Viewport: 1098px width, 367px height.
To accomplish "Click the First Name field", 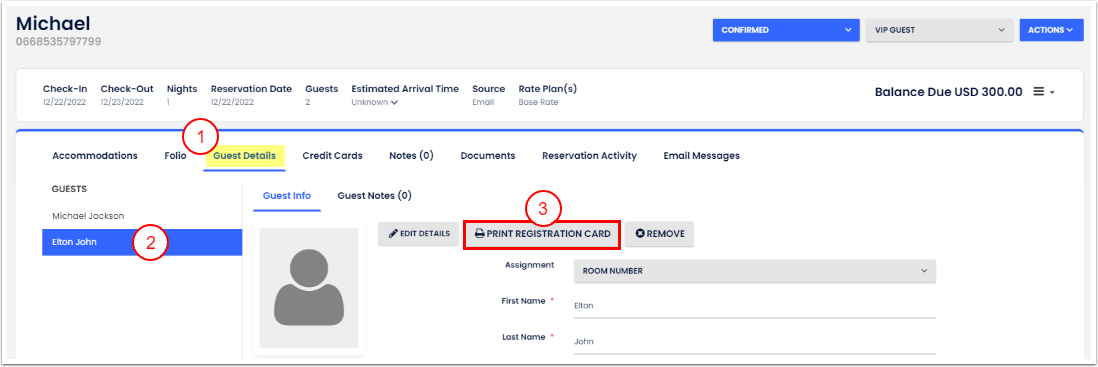I will [755, 305].
